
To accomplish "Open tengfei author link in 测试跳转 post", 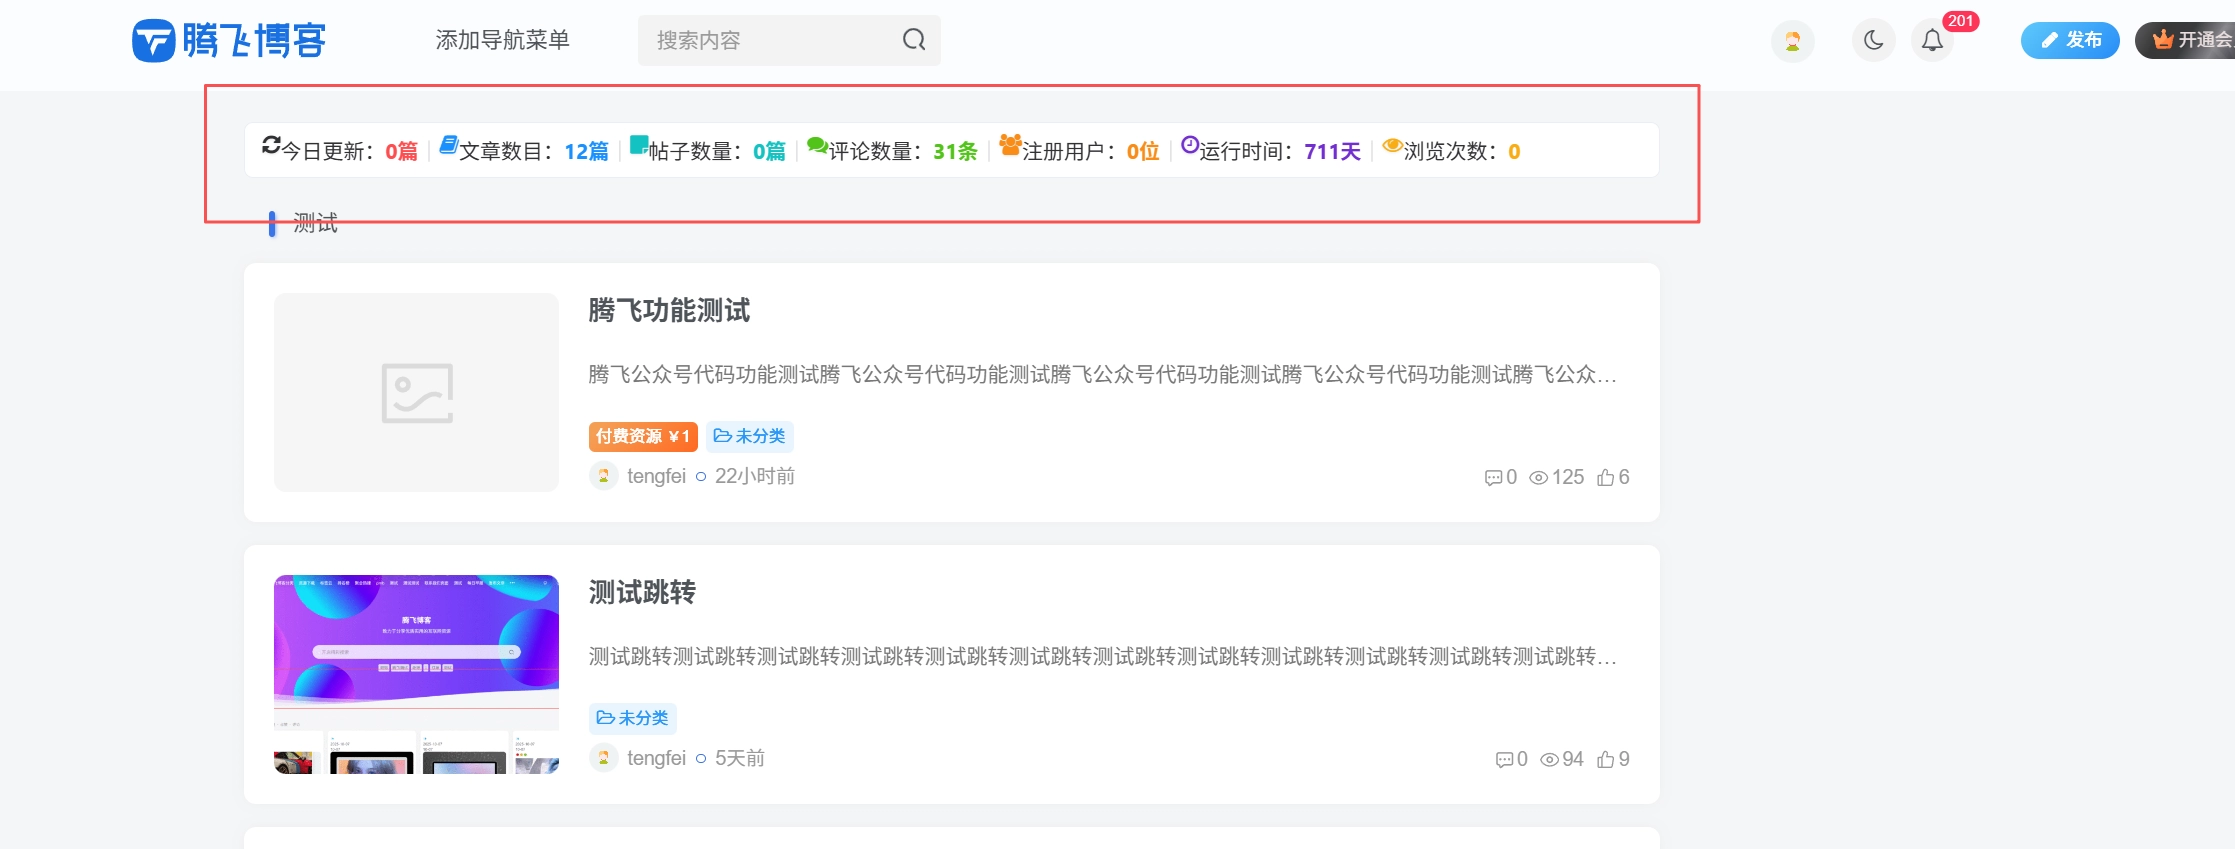I will (656, 758).
